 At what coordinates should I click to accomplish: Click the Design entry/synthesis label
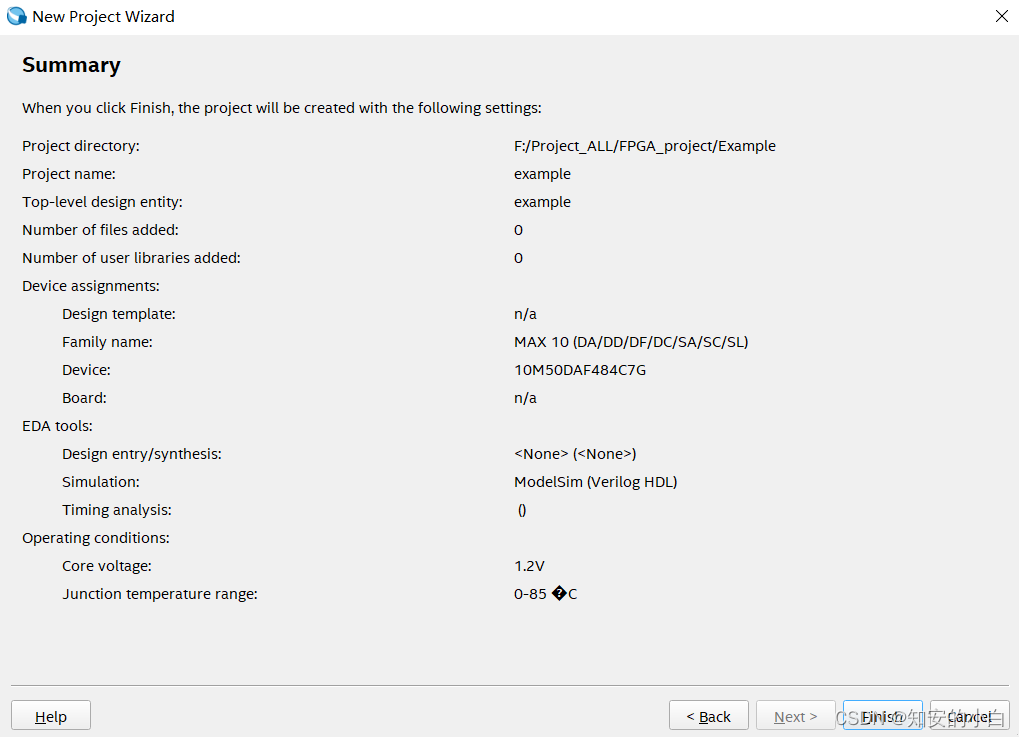[142, 454]
